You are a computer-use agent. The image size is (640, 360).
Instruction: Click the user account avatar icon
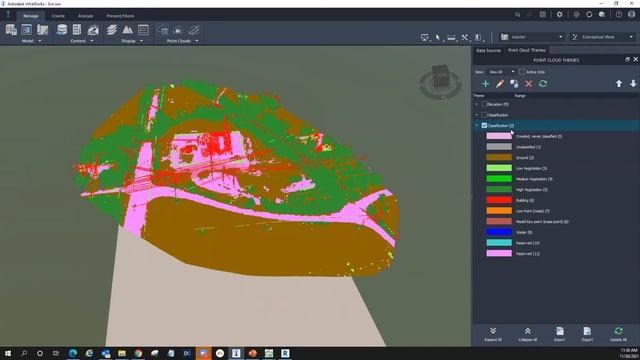pyautogui.click(x=632, y=14)
